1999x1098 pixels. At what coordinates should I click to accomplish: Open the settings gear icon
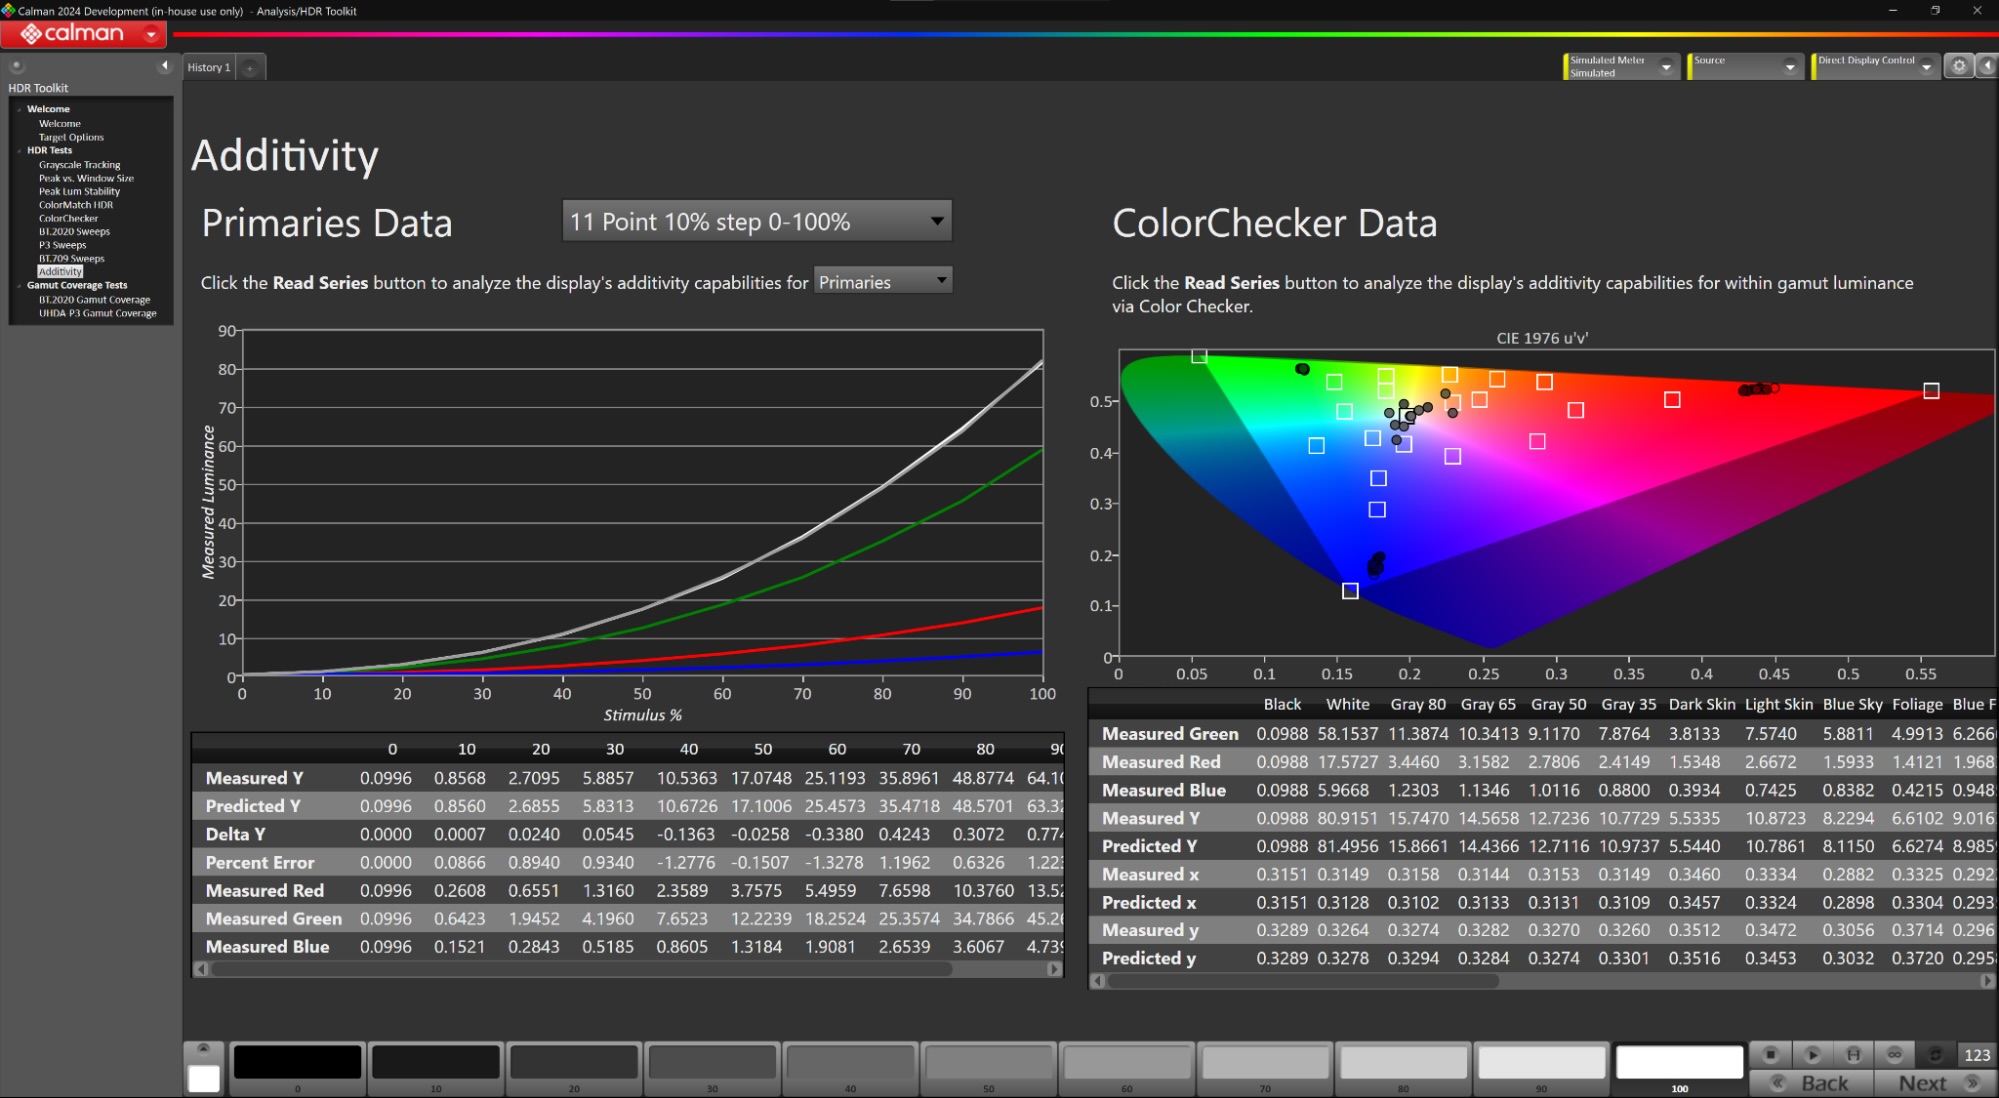1959,66
